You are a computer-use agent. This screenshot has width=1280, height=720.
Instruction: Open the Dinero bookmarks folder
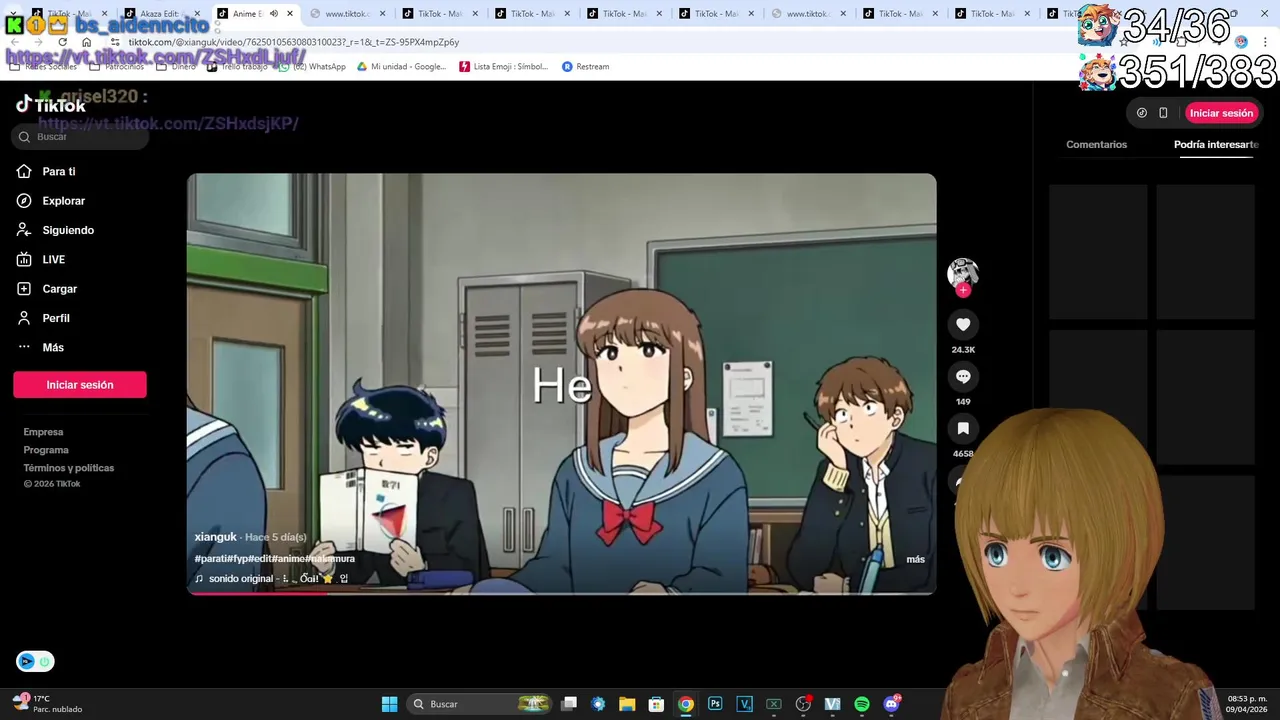point(177,67)
